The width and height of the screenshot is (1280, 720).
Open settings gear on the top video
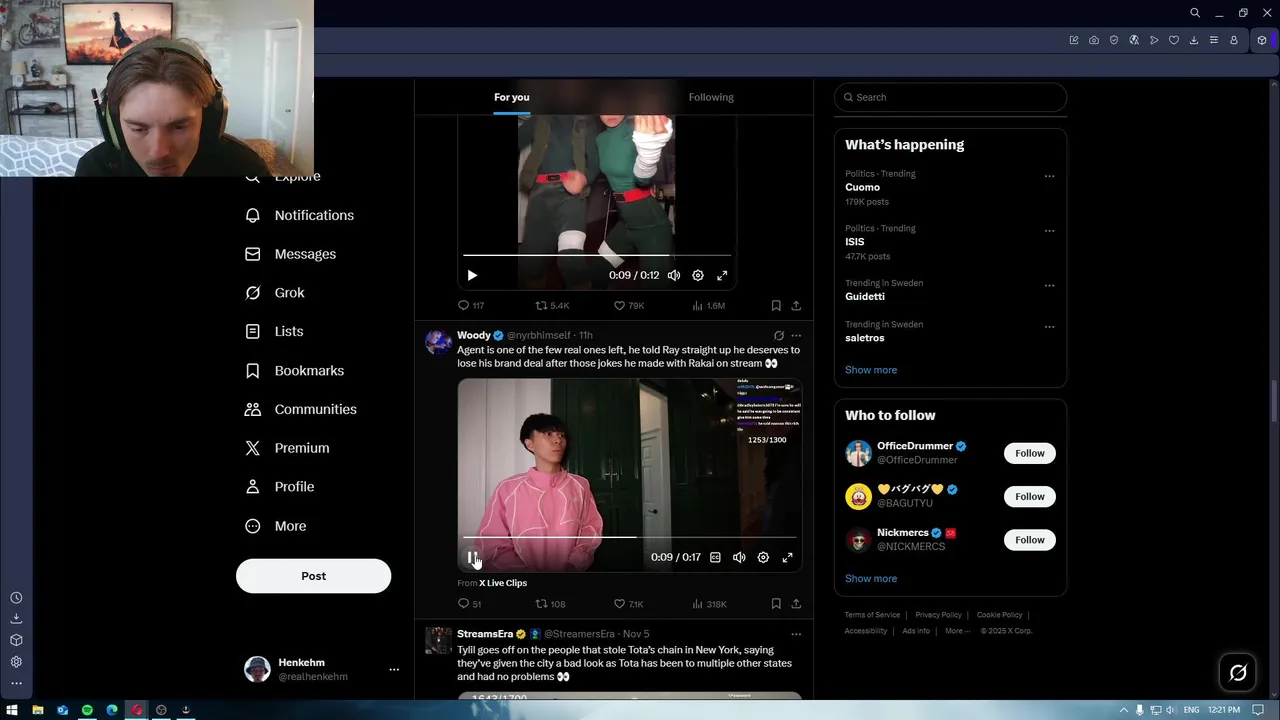click(698, 276)
